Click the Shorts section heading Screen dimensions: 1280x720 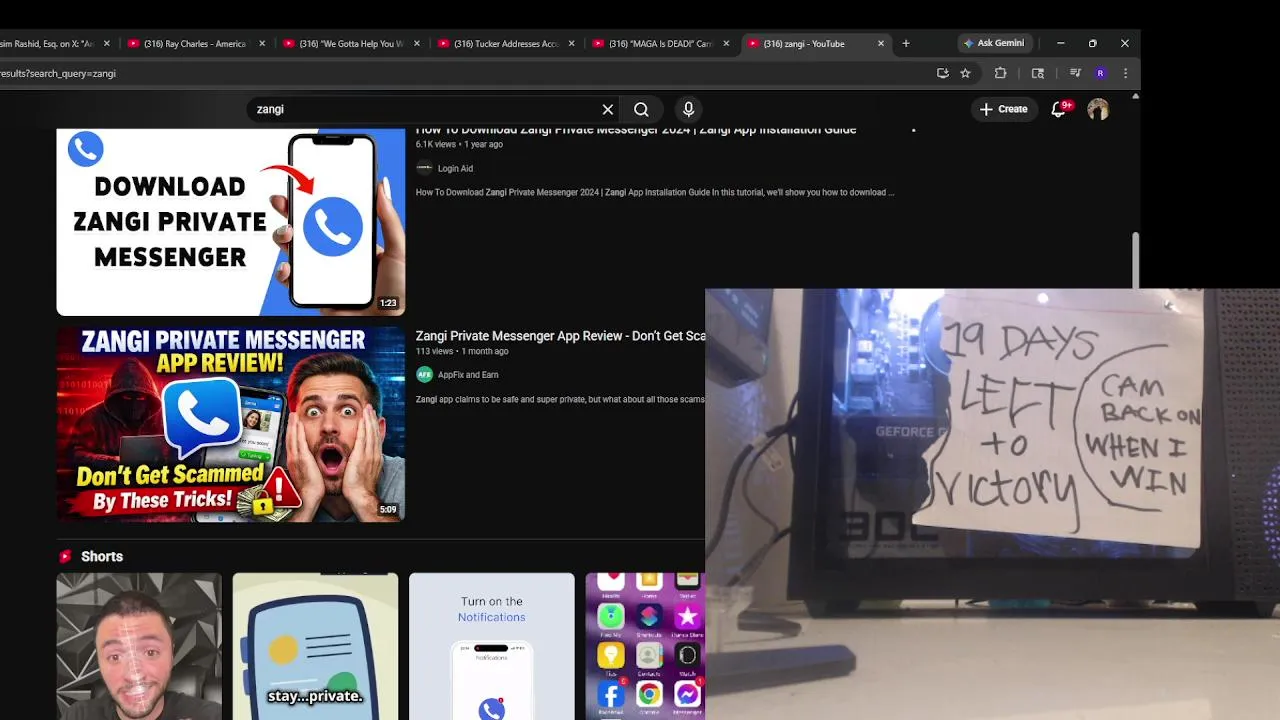coord(102,556)
